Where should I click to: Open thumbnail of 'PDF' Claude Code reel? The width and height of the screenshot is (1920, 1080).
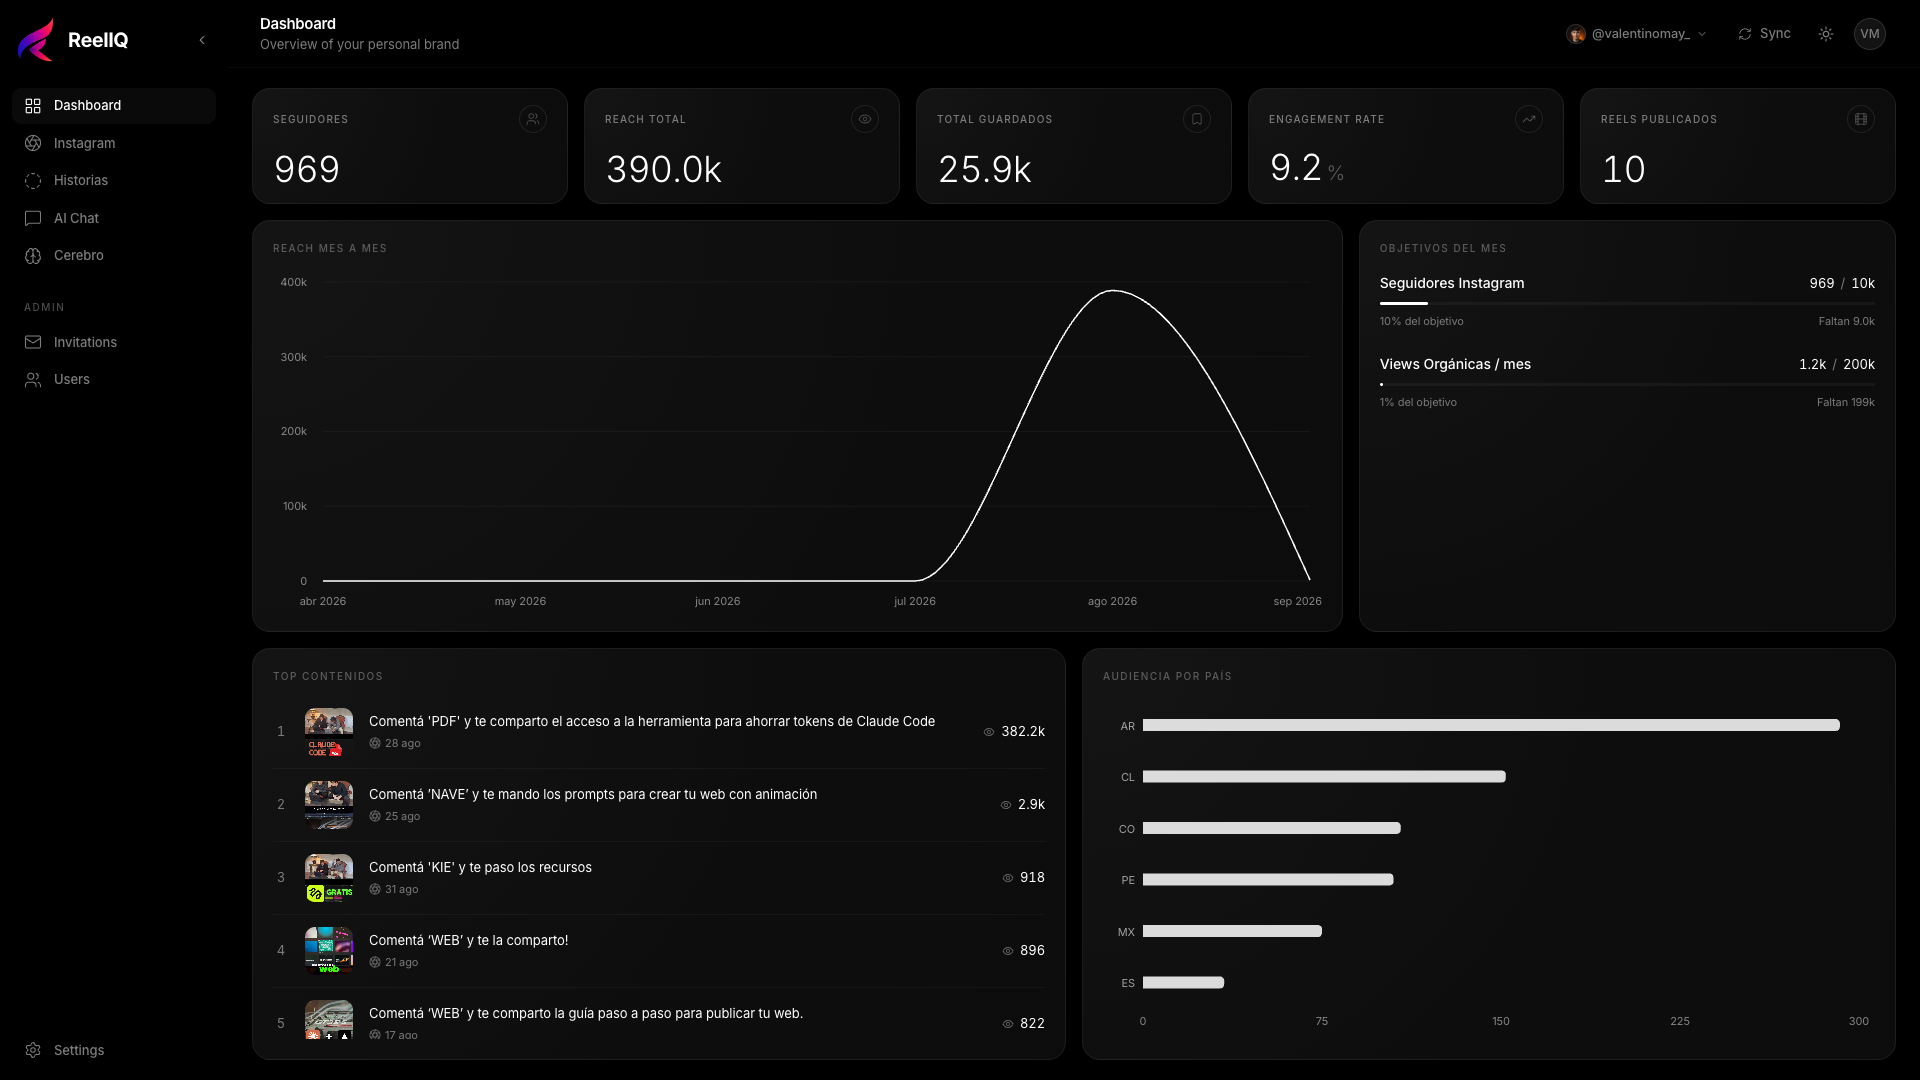(329, 732)
